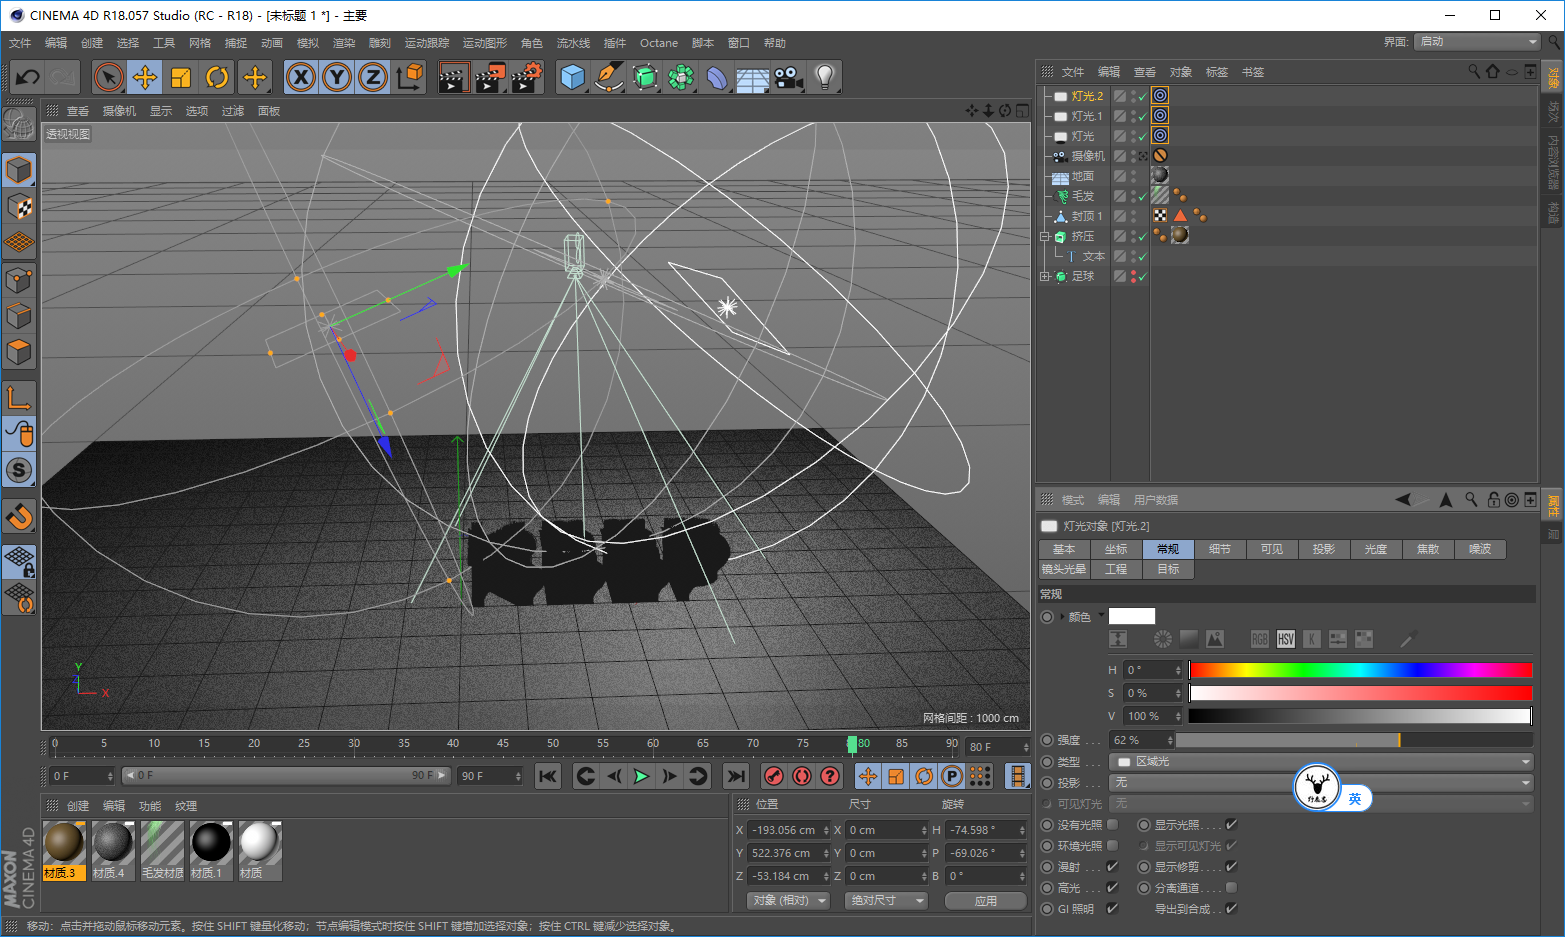
Task: Toggle the Y axis lock
Action: pos(337,77)
